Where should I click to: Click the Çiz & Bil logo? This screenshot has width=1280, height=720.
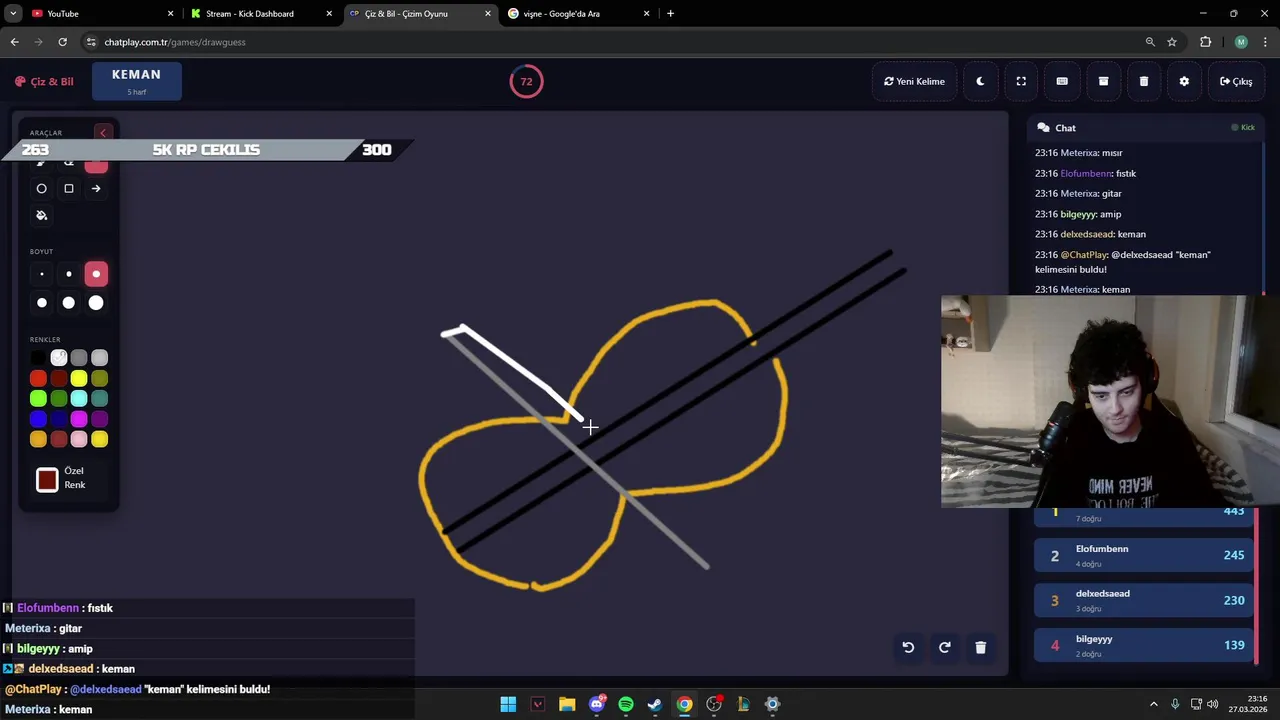pos(44,82)
